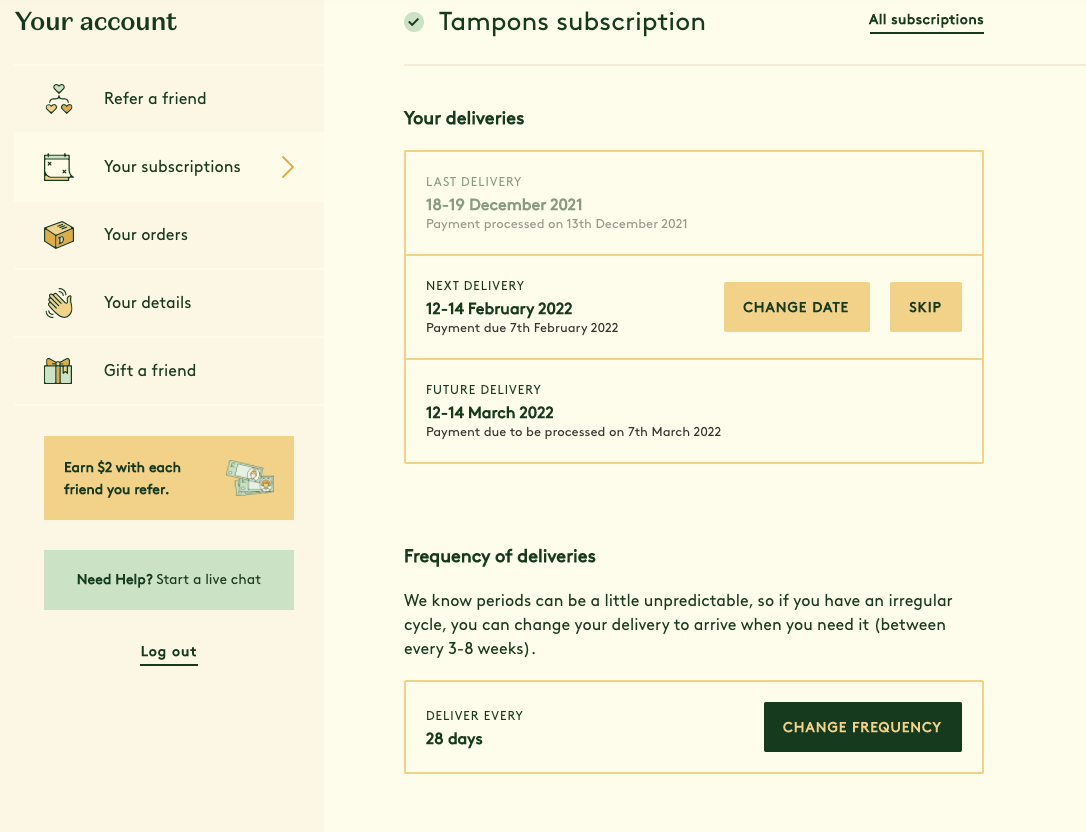Viewport: 1086px width, 832px height.
Task: Select Gift a friend in the sidebar
Action: tap(150, 371)
